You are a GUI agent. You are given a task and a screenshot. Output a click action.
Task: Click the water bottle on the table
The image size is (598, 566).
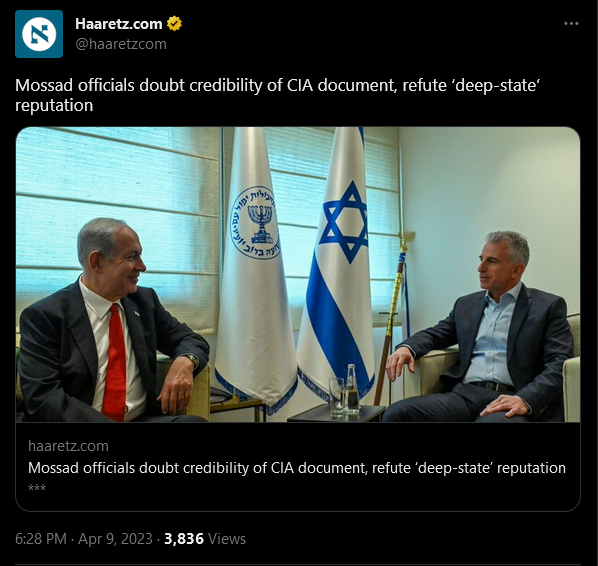tap(351, 389)
